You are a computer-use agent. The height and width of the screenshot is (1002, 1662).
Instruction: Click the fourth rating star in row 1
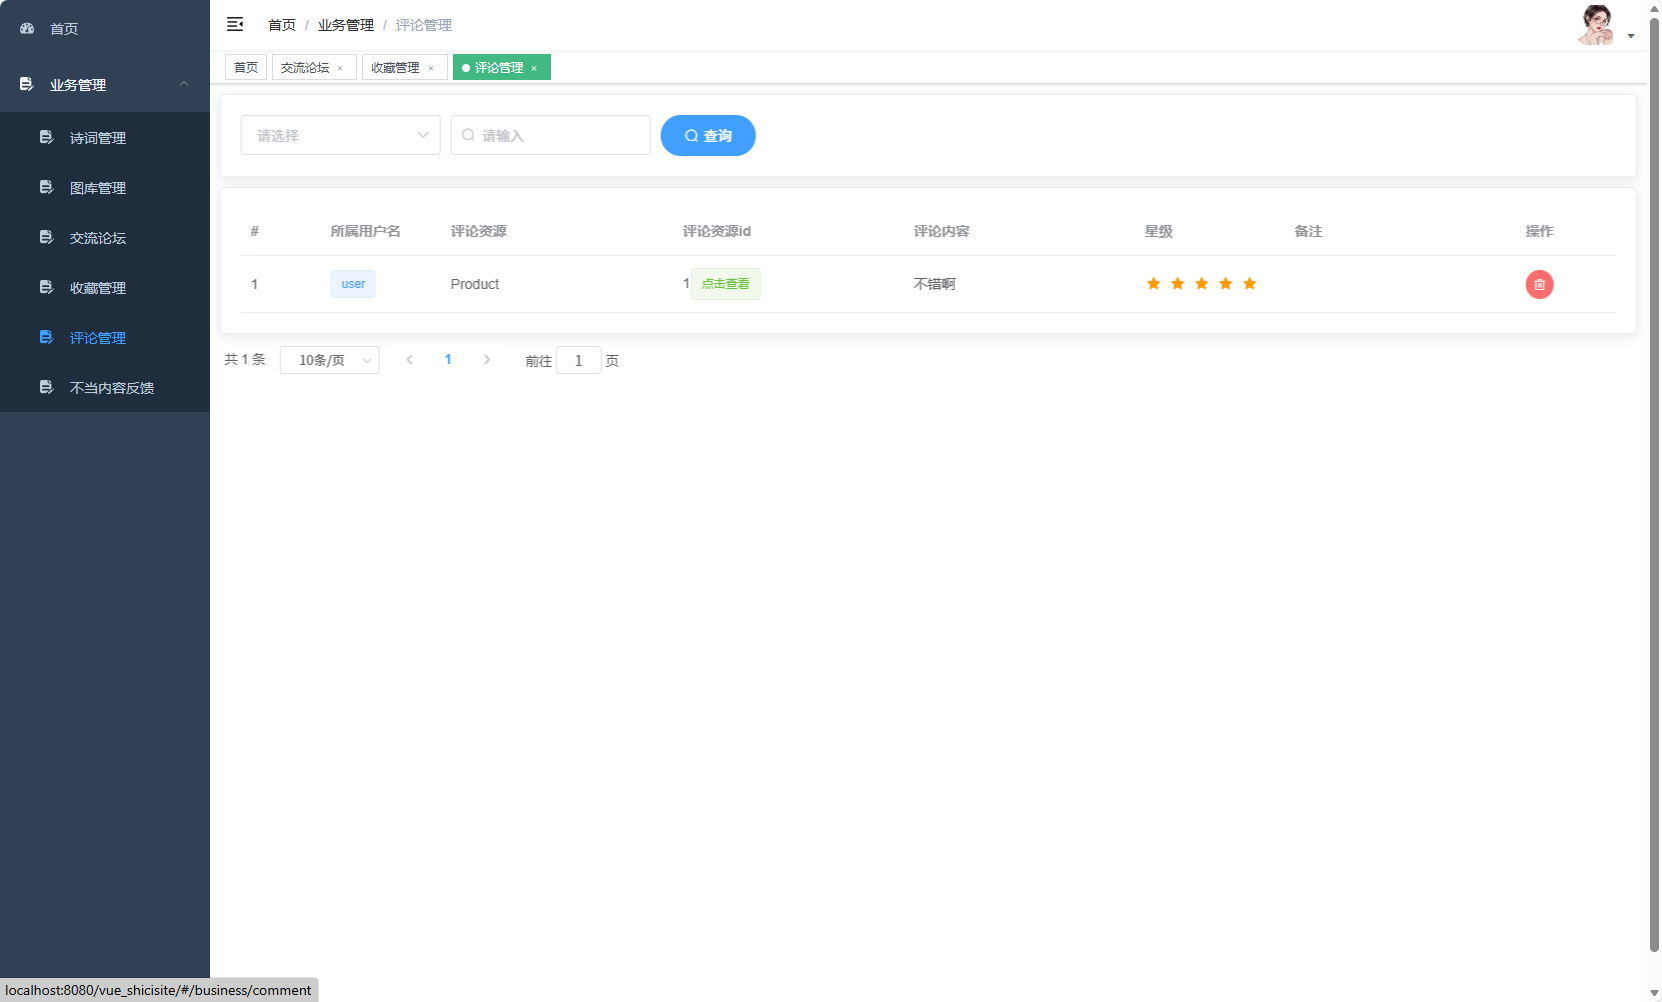coord(1225,284)
